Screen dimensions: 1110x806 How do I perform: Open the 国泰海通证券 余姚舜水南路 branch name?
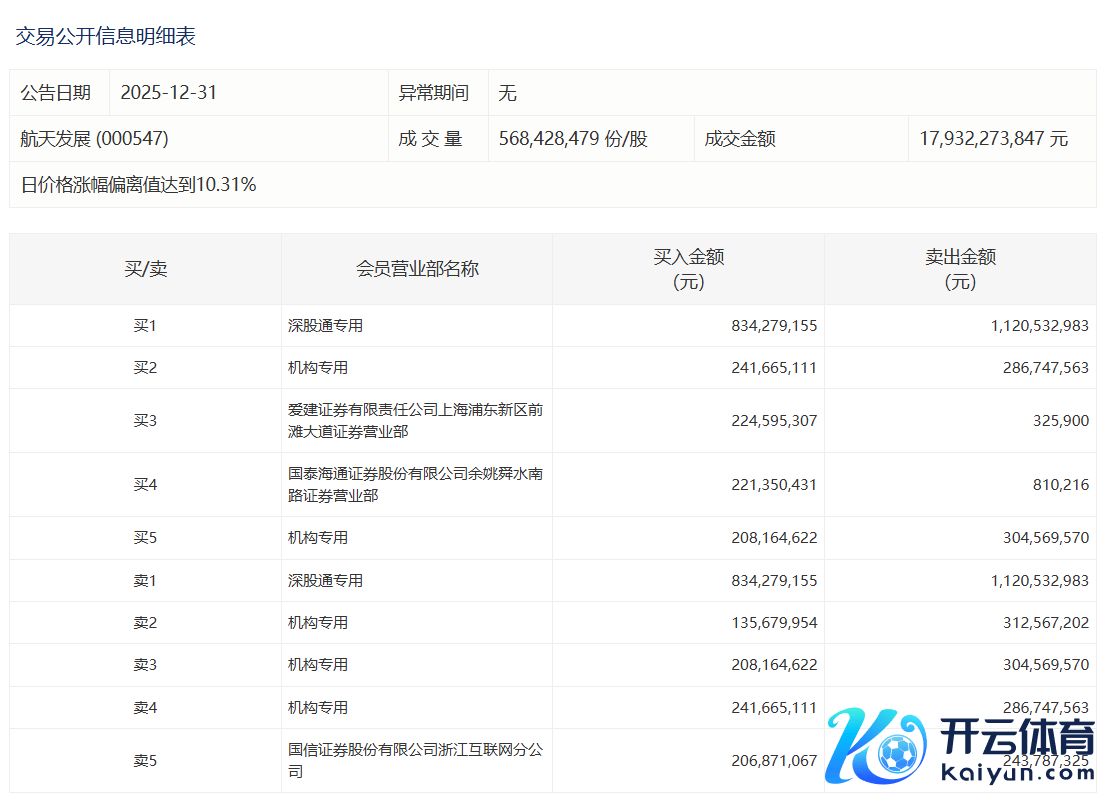(x=415, y=485)
